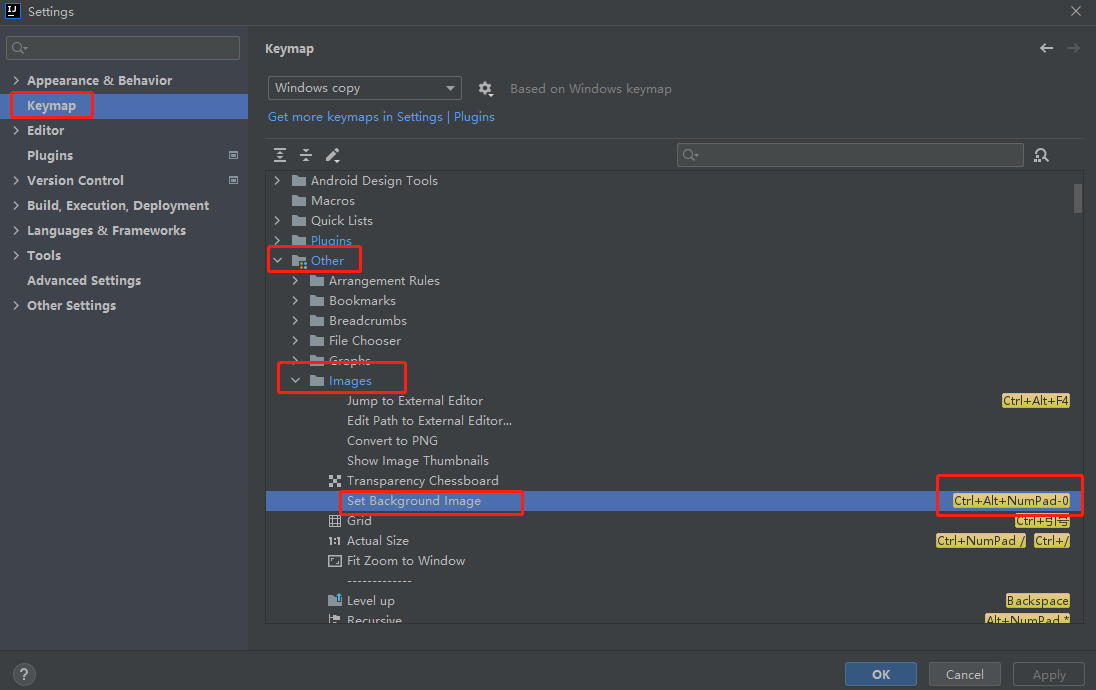The image size is (1096, 690).
Task: Click the Level up folder icon
Action: click(335, 601)
